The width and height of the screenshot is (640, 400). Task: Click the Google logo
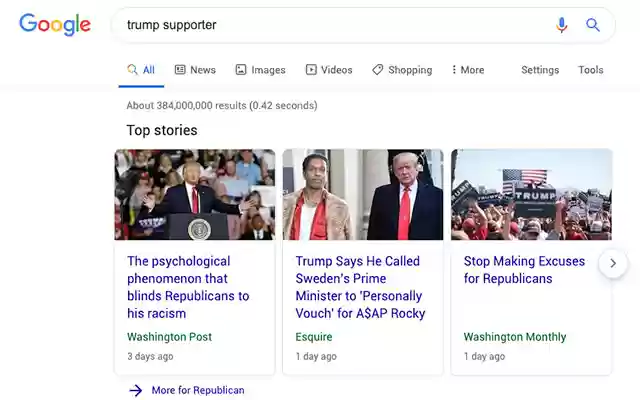(54, 25)
